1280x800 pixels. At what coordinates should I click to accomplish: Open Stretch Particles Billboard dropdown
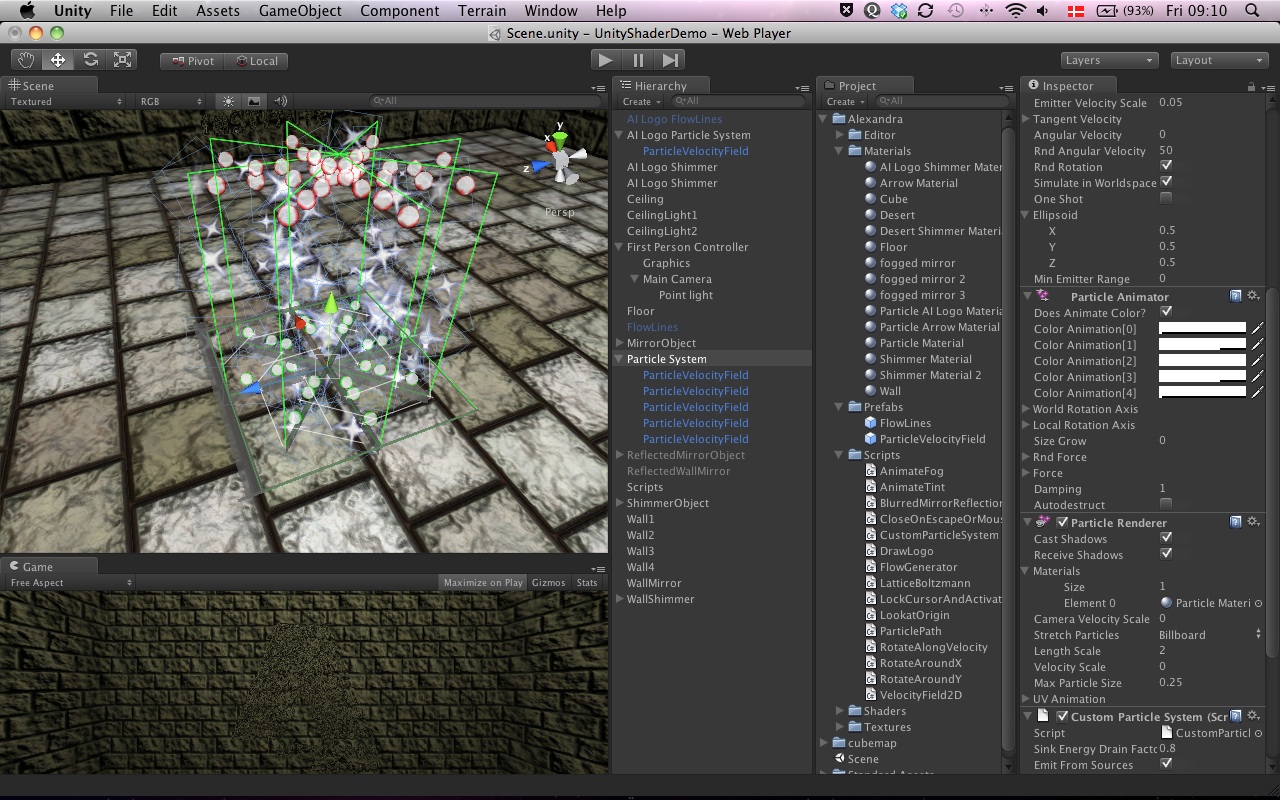click(1210, 634)
